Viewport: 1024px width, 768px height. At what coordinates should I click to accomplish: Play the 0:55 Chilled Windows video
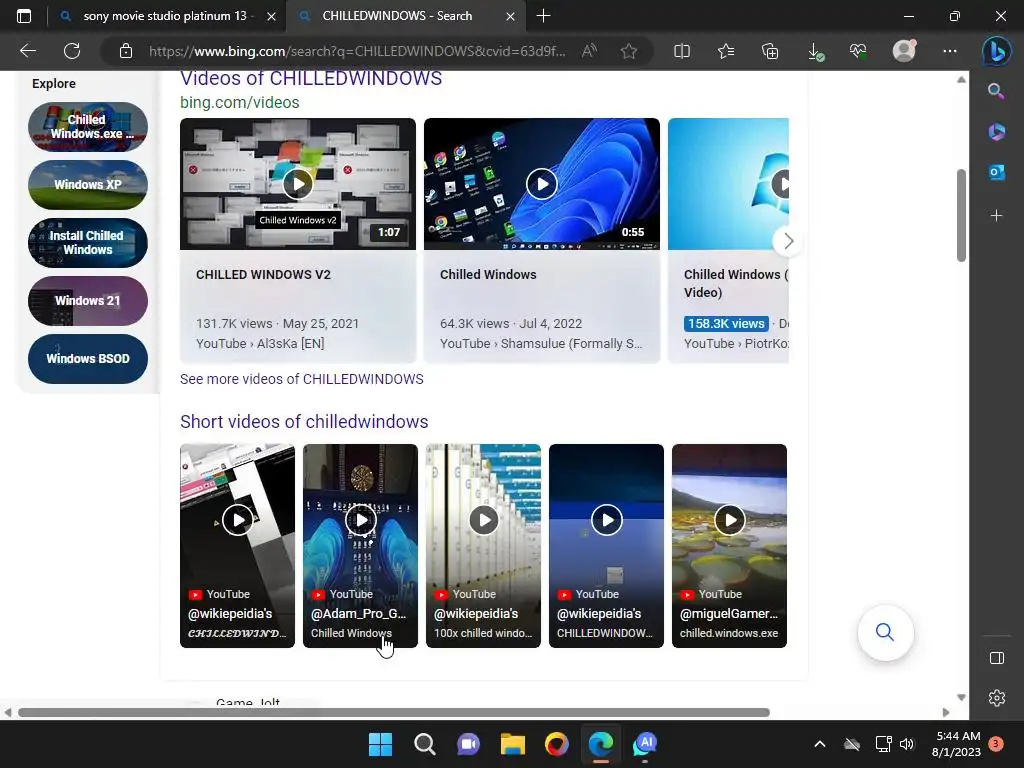coord(541,184)
